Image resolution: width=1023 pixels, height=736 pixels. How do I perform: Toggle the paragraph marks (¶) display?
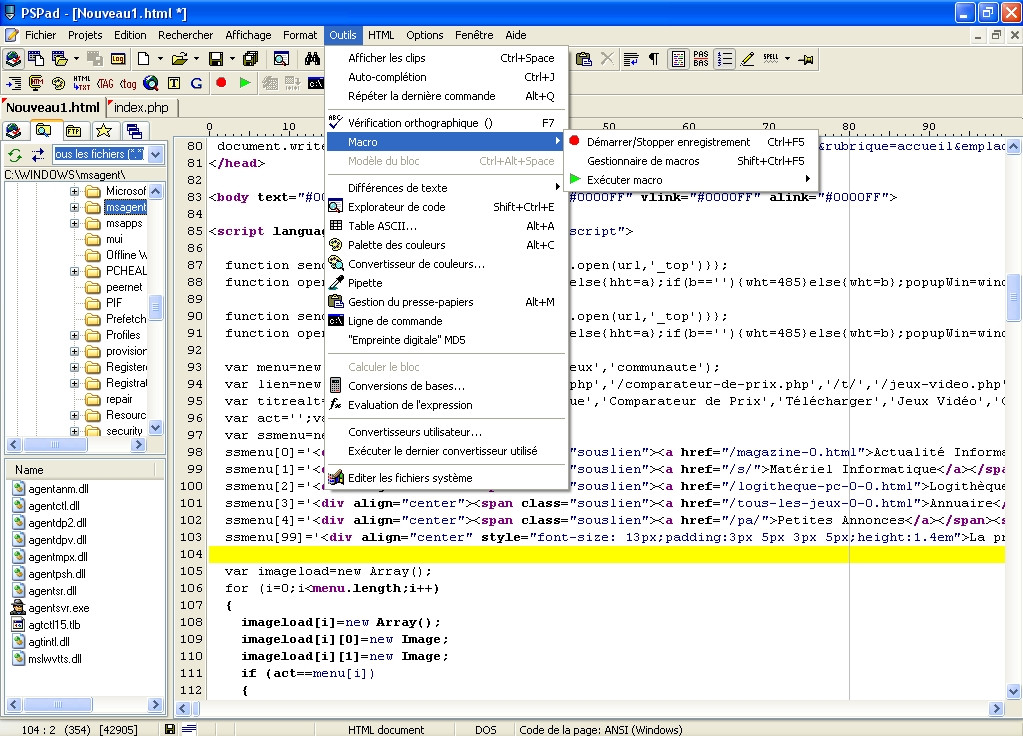pos(653,59)
